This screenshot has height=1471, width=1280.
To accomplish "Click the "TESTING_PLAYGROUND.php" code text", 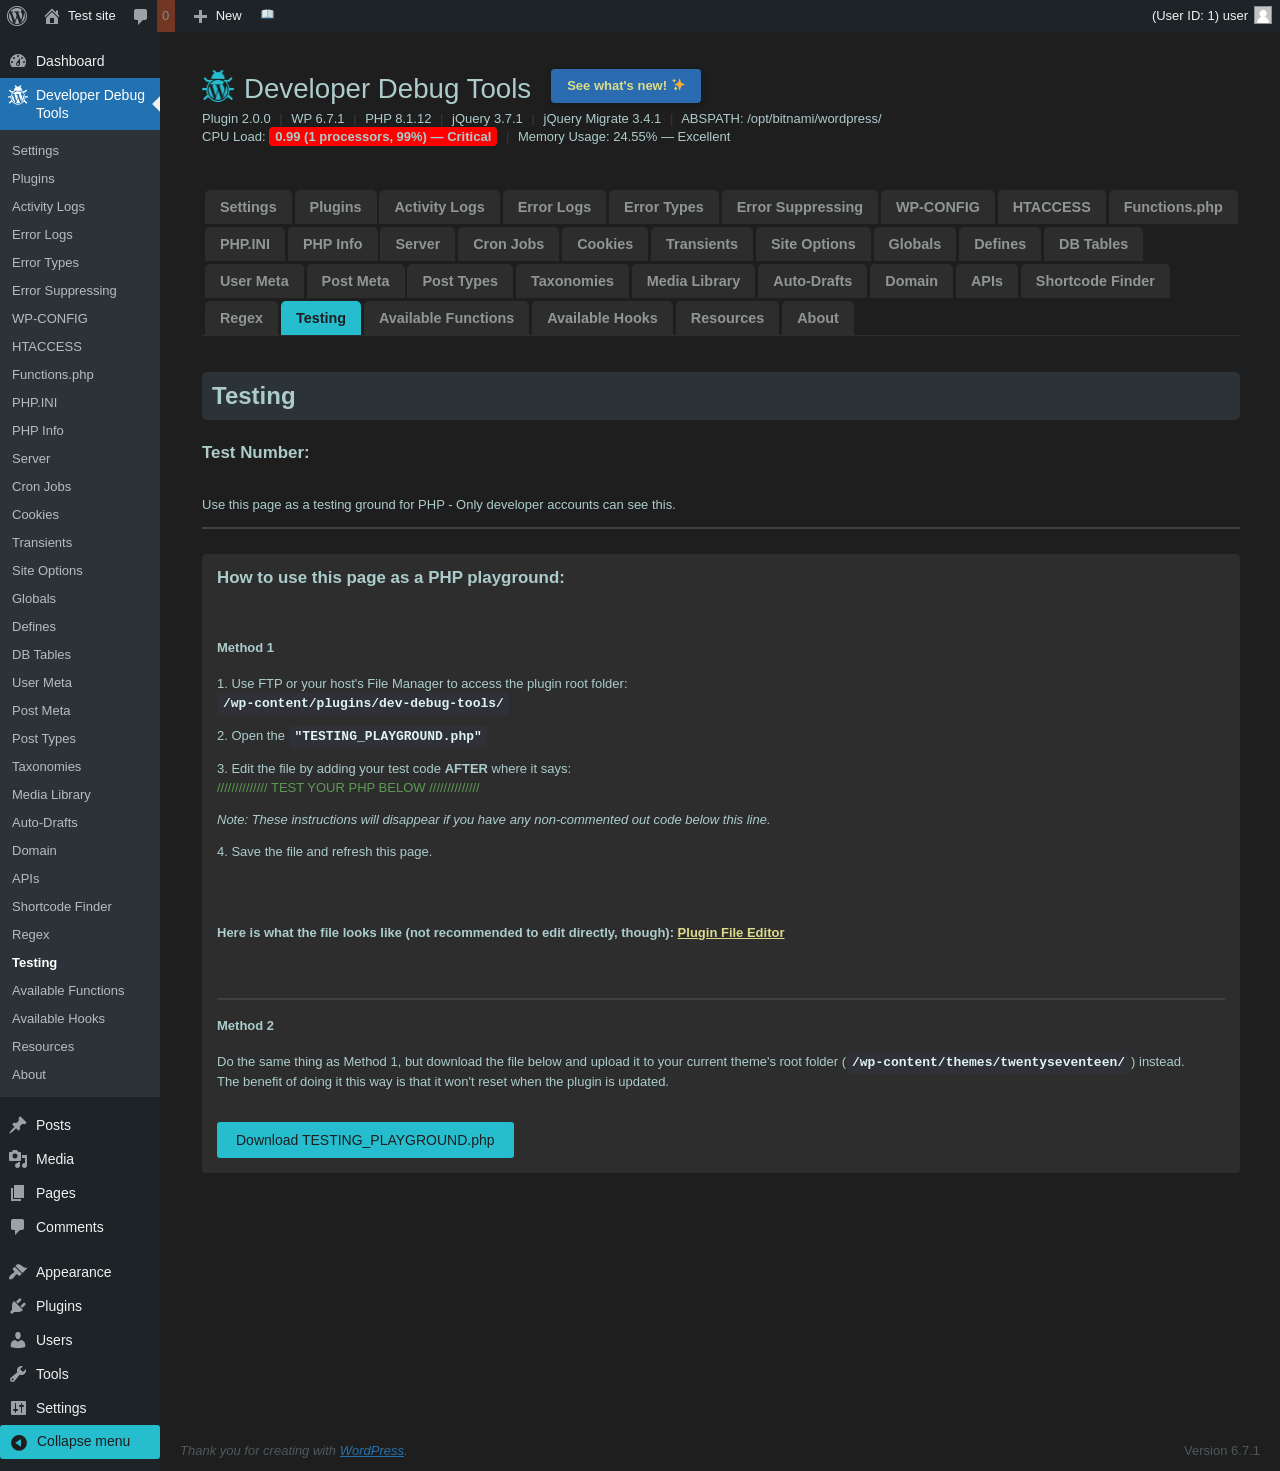I will (x=388, y=736).
